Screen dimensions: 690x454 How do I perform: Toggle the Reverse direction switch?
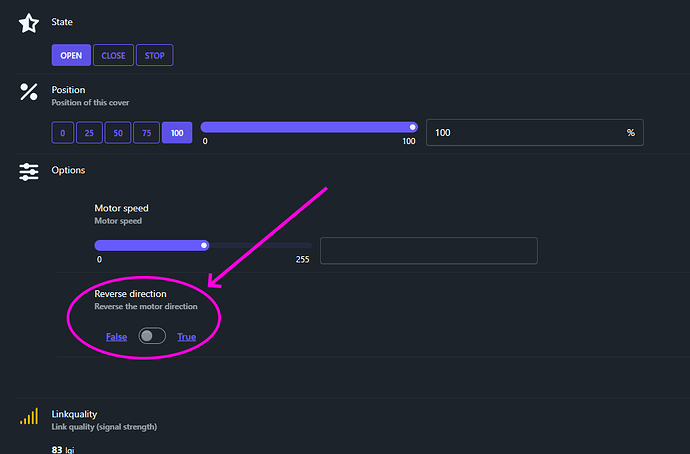pos(152,336)
